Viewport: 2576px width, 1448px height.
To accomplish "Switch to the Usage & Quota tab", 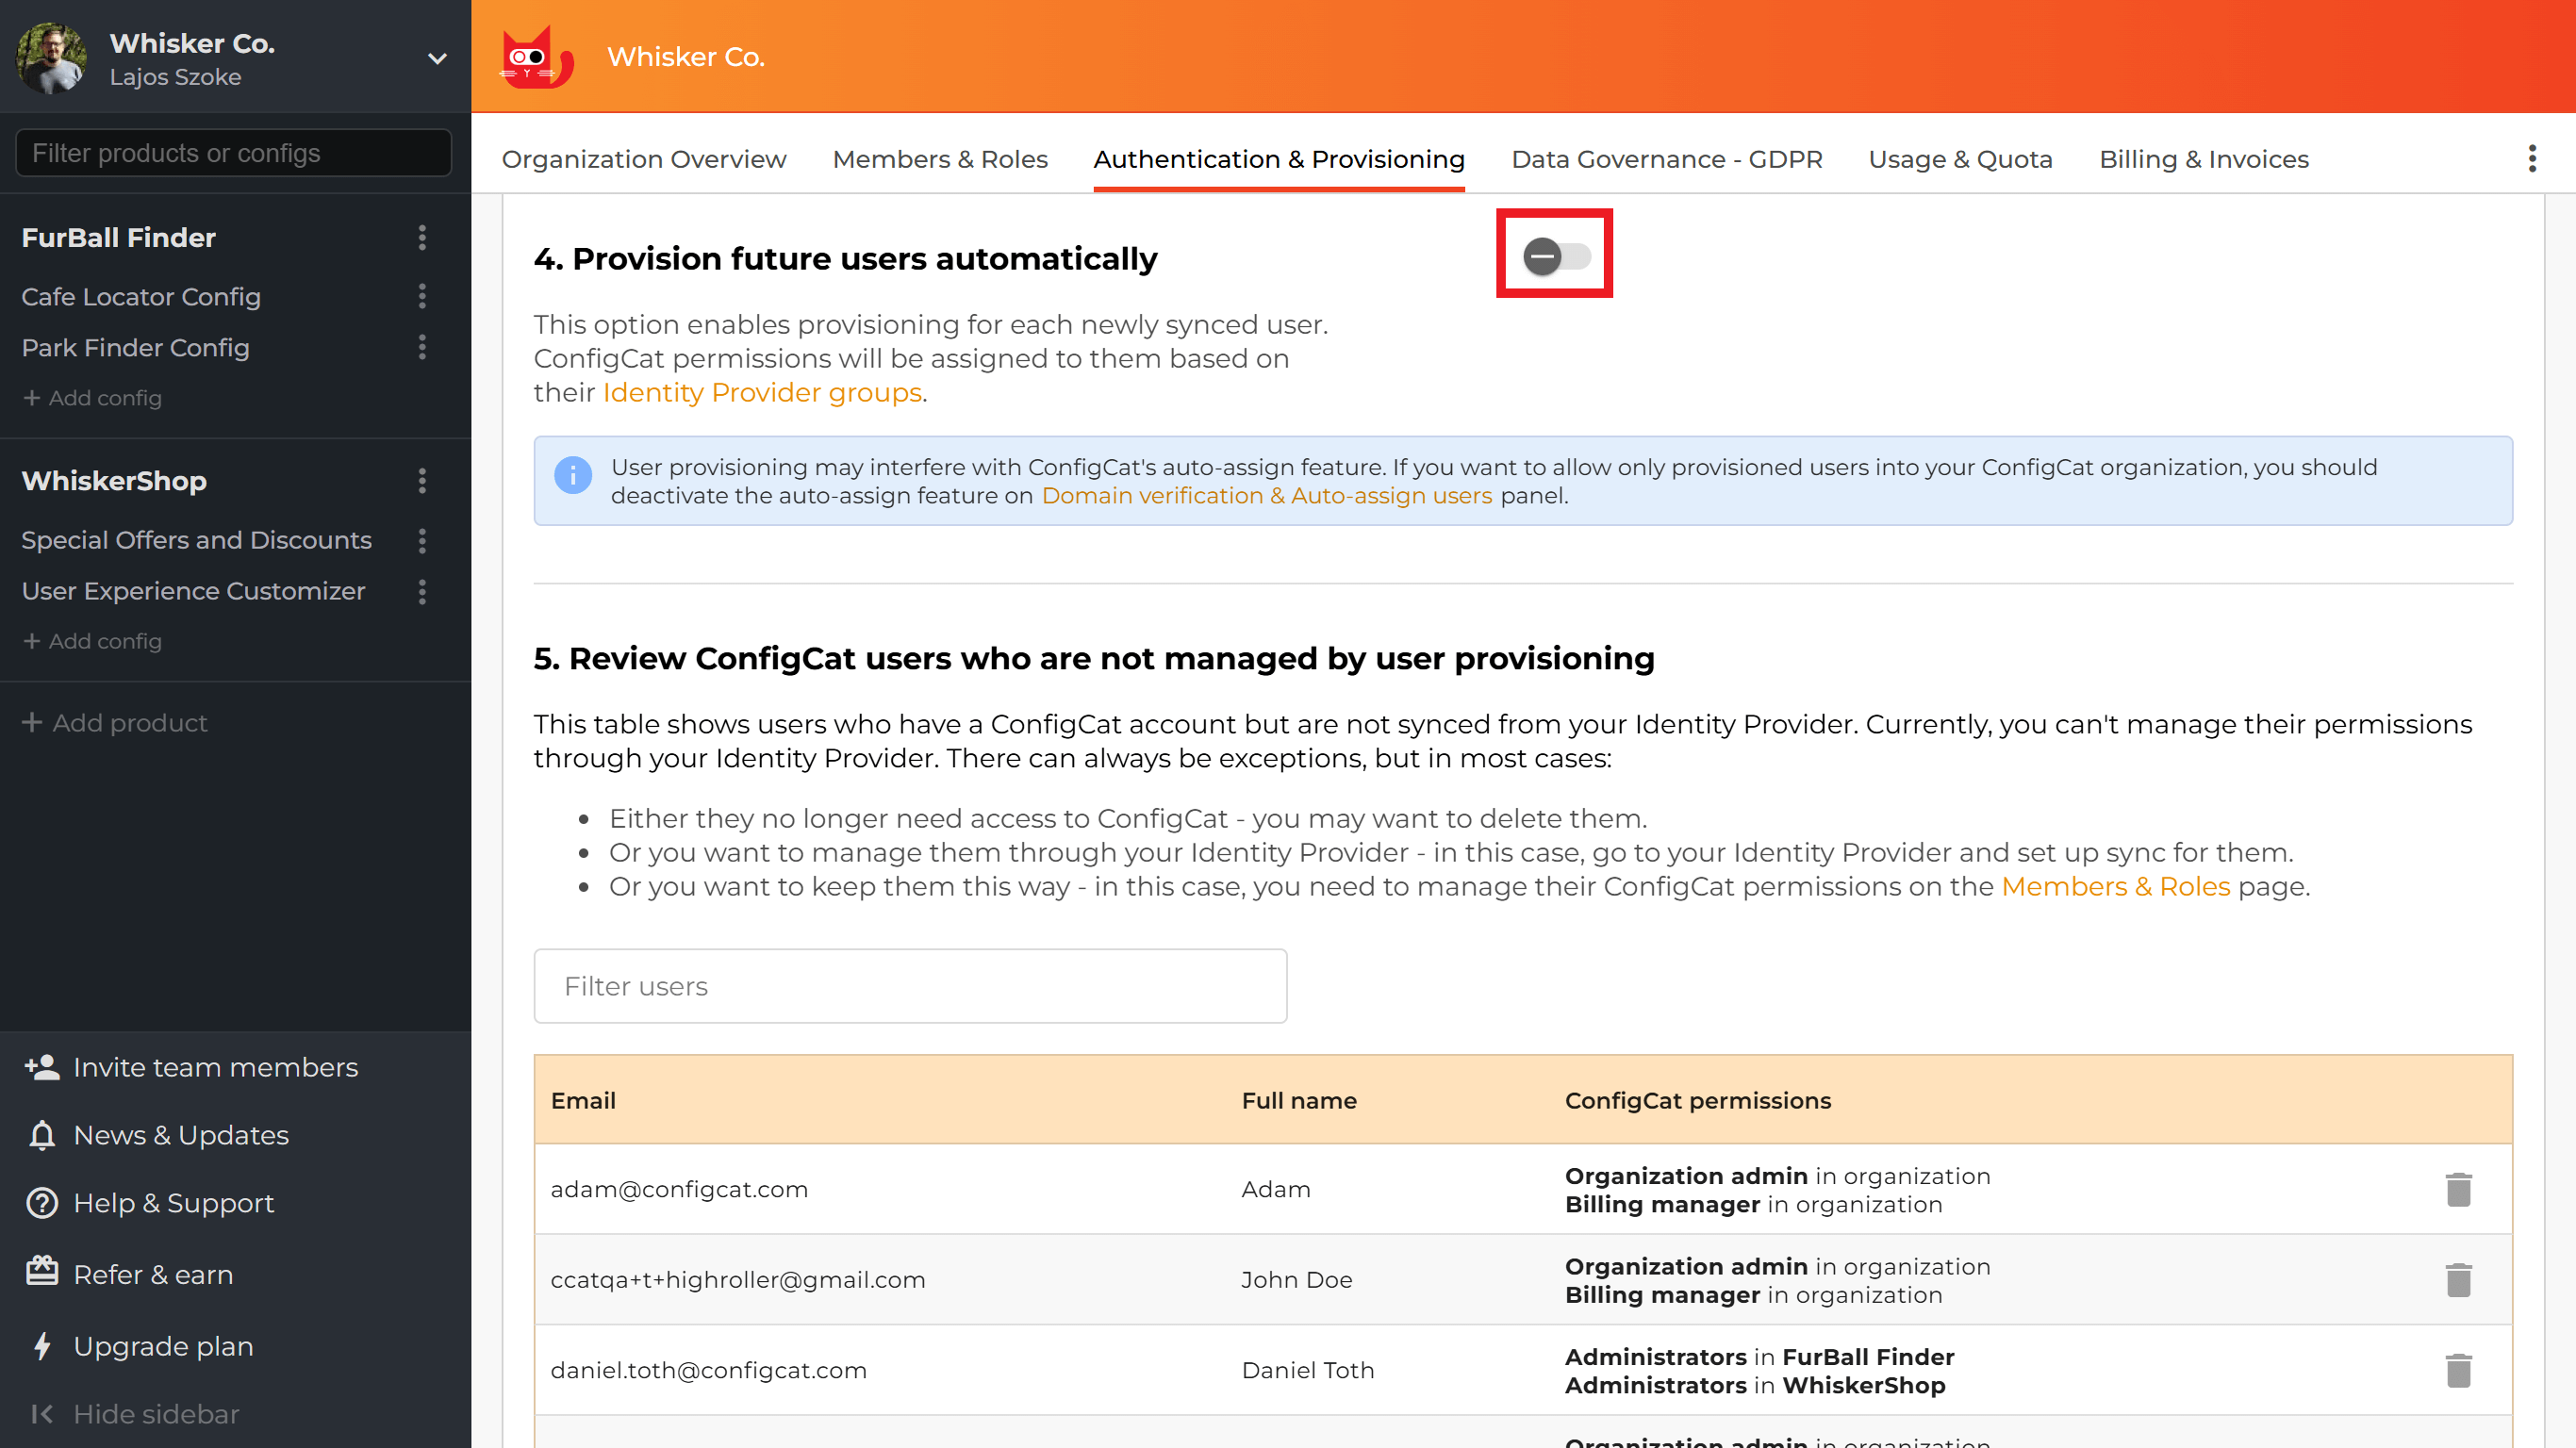I will tap(1959, 159).
